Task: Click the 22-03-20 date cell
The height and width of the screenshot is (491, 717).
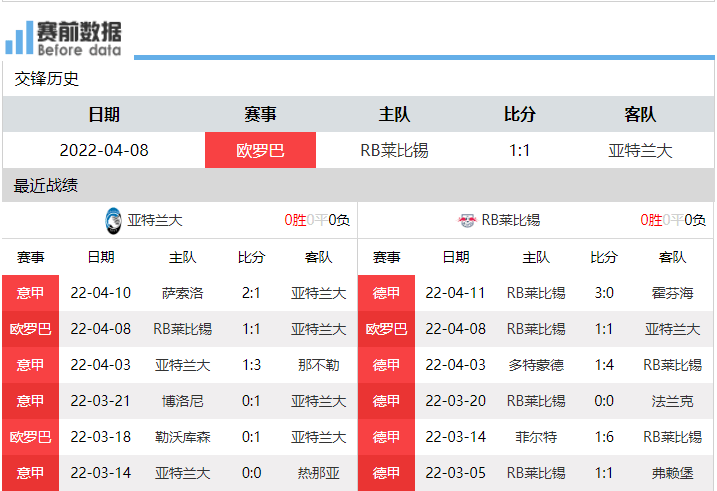Action: (x=455, y=401)
